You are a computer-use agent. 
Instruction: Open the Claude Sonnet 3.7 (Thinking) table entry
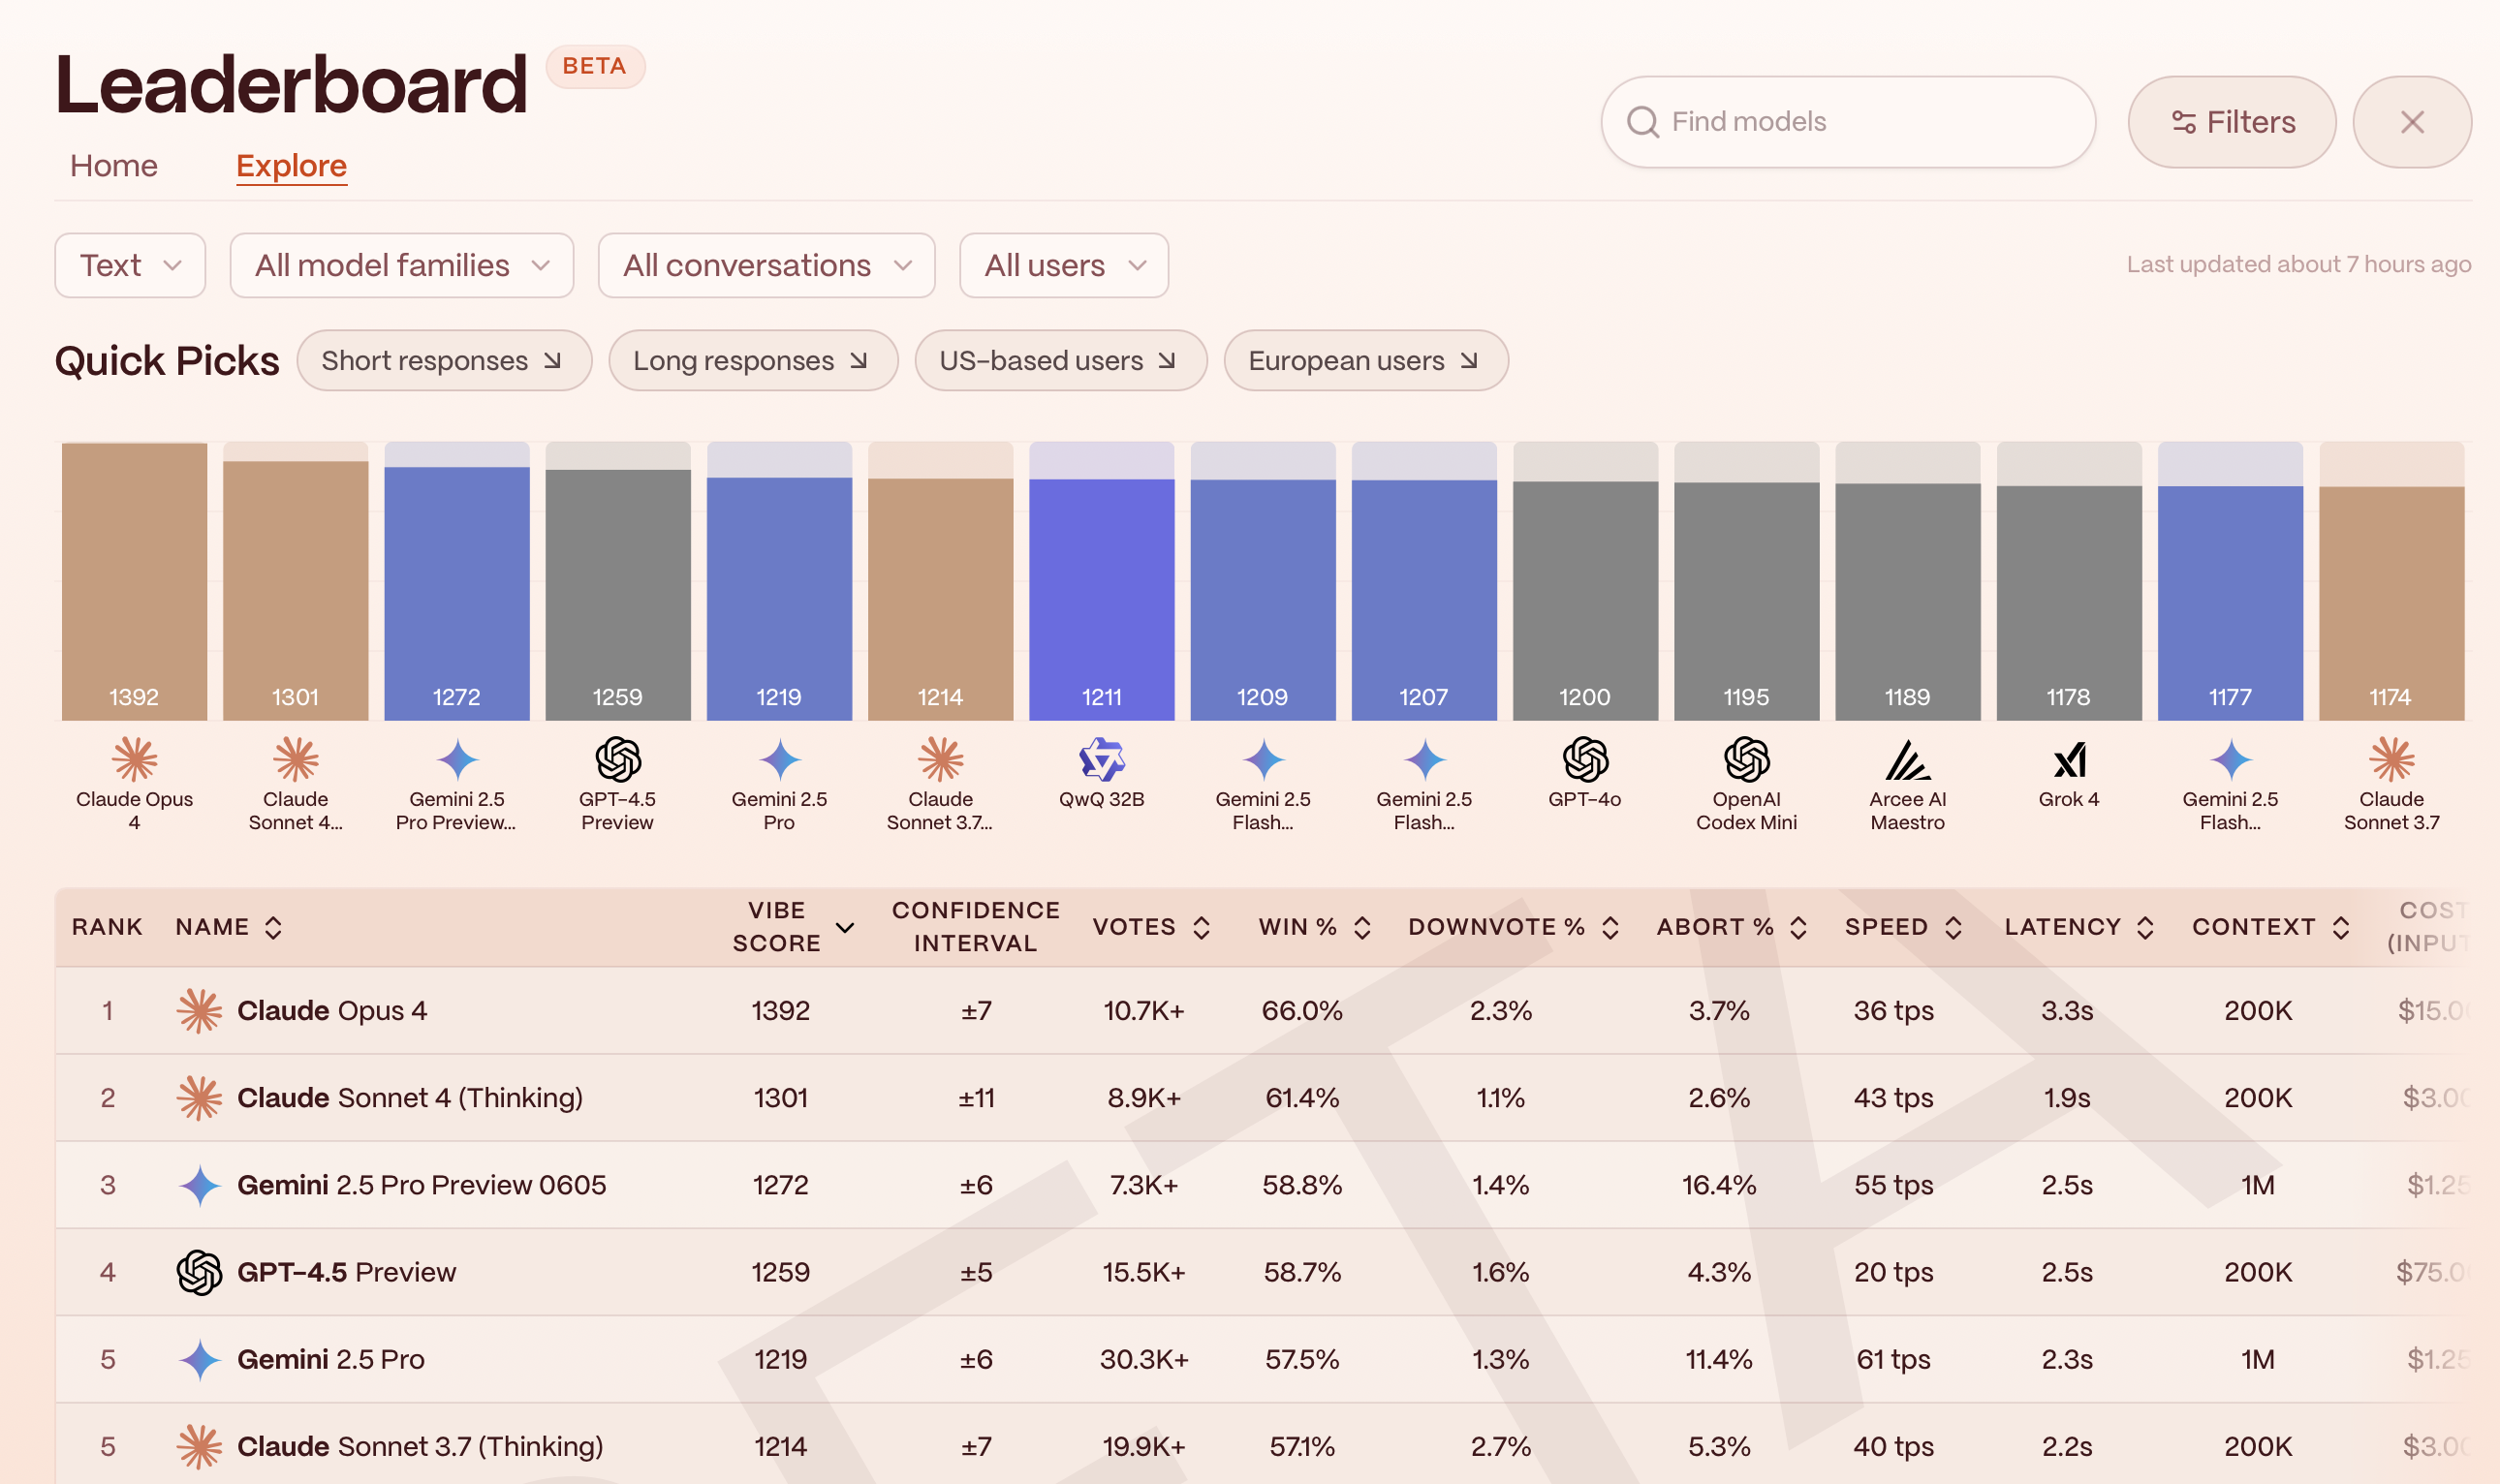pos(421,1447)
